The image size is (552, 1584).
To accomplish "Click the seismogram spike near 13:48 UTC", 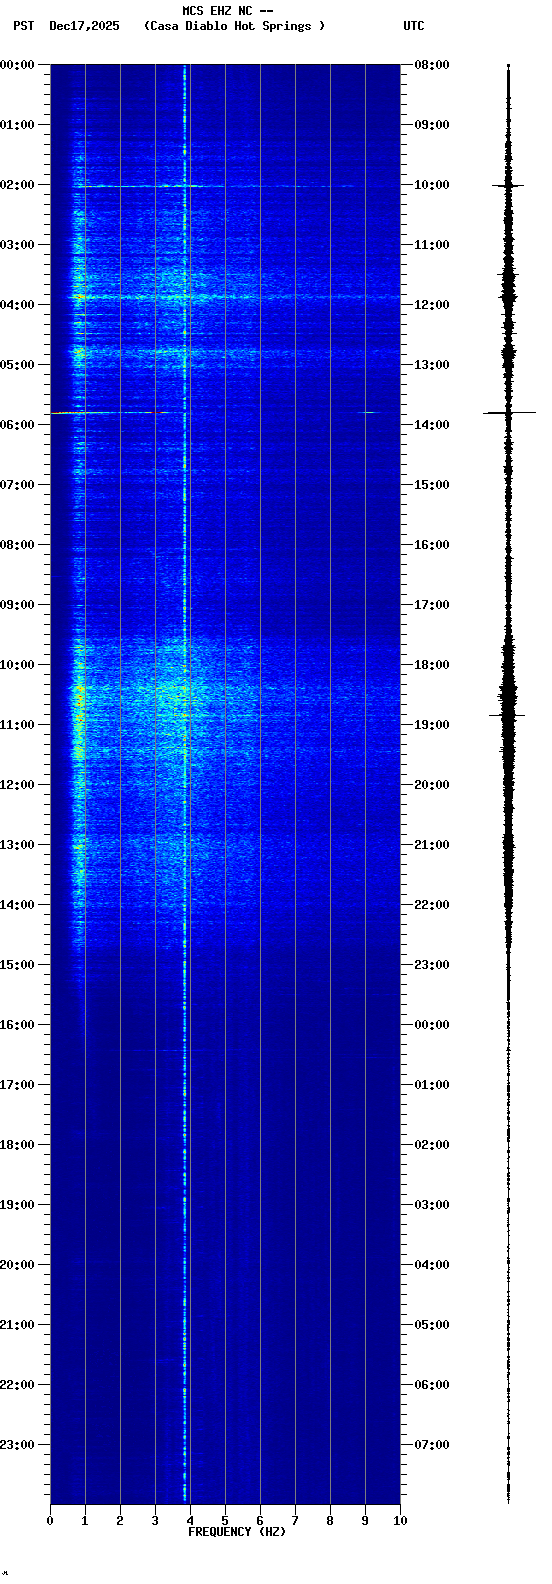I will coord(509,412).
